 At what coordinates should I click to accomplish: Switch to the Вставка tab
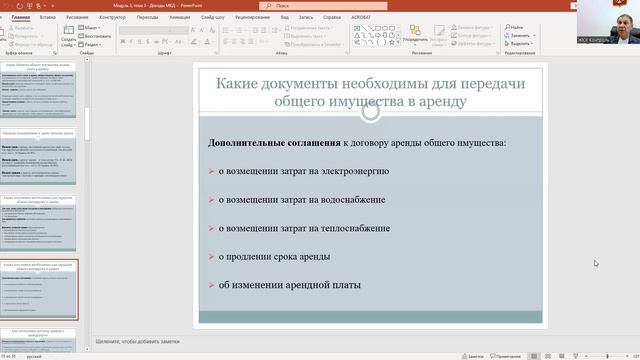click(x=48, y=17)
